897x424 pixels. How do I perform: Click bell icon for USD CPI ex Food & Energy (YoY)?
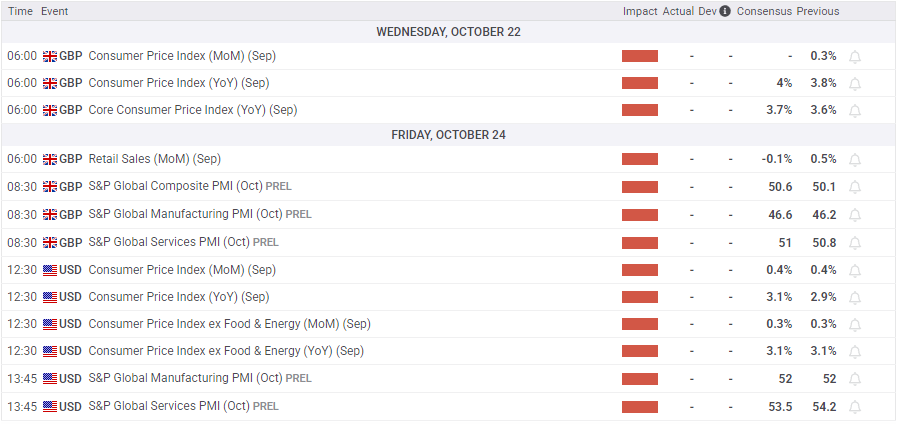[x=855, y=352]
